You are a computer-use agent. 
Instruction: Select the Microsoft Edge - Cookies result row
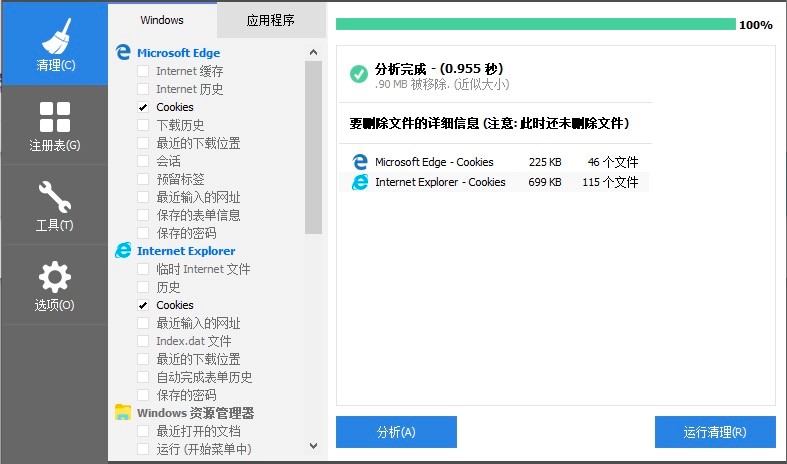(494, 162)
